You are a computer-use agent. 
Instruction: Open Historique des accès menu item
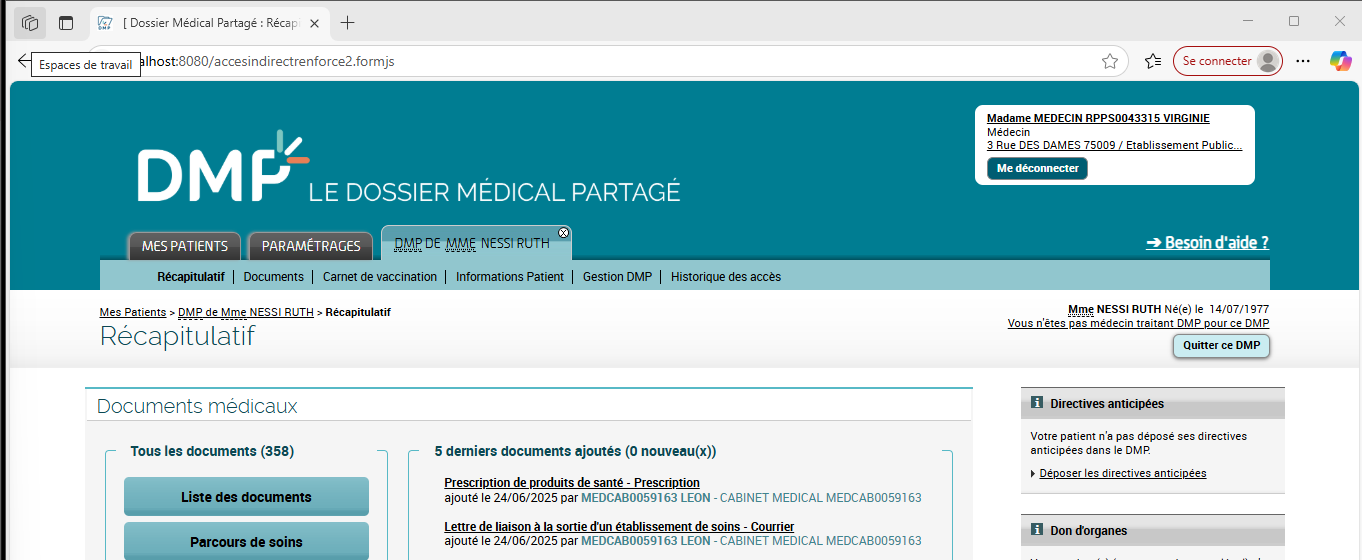[726, 277]
